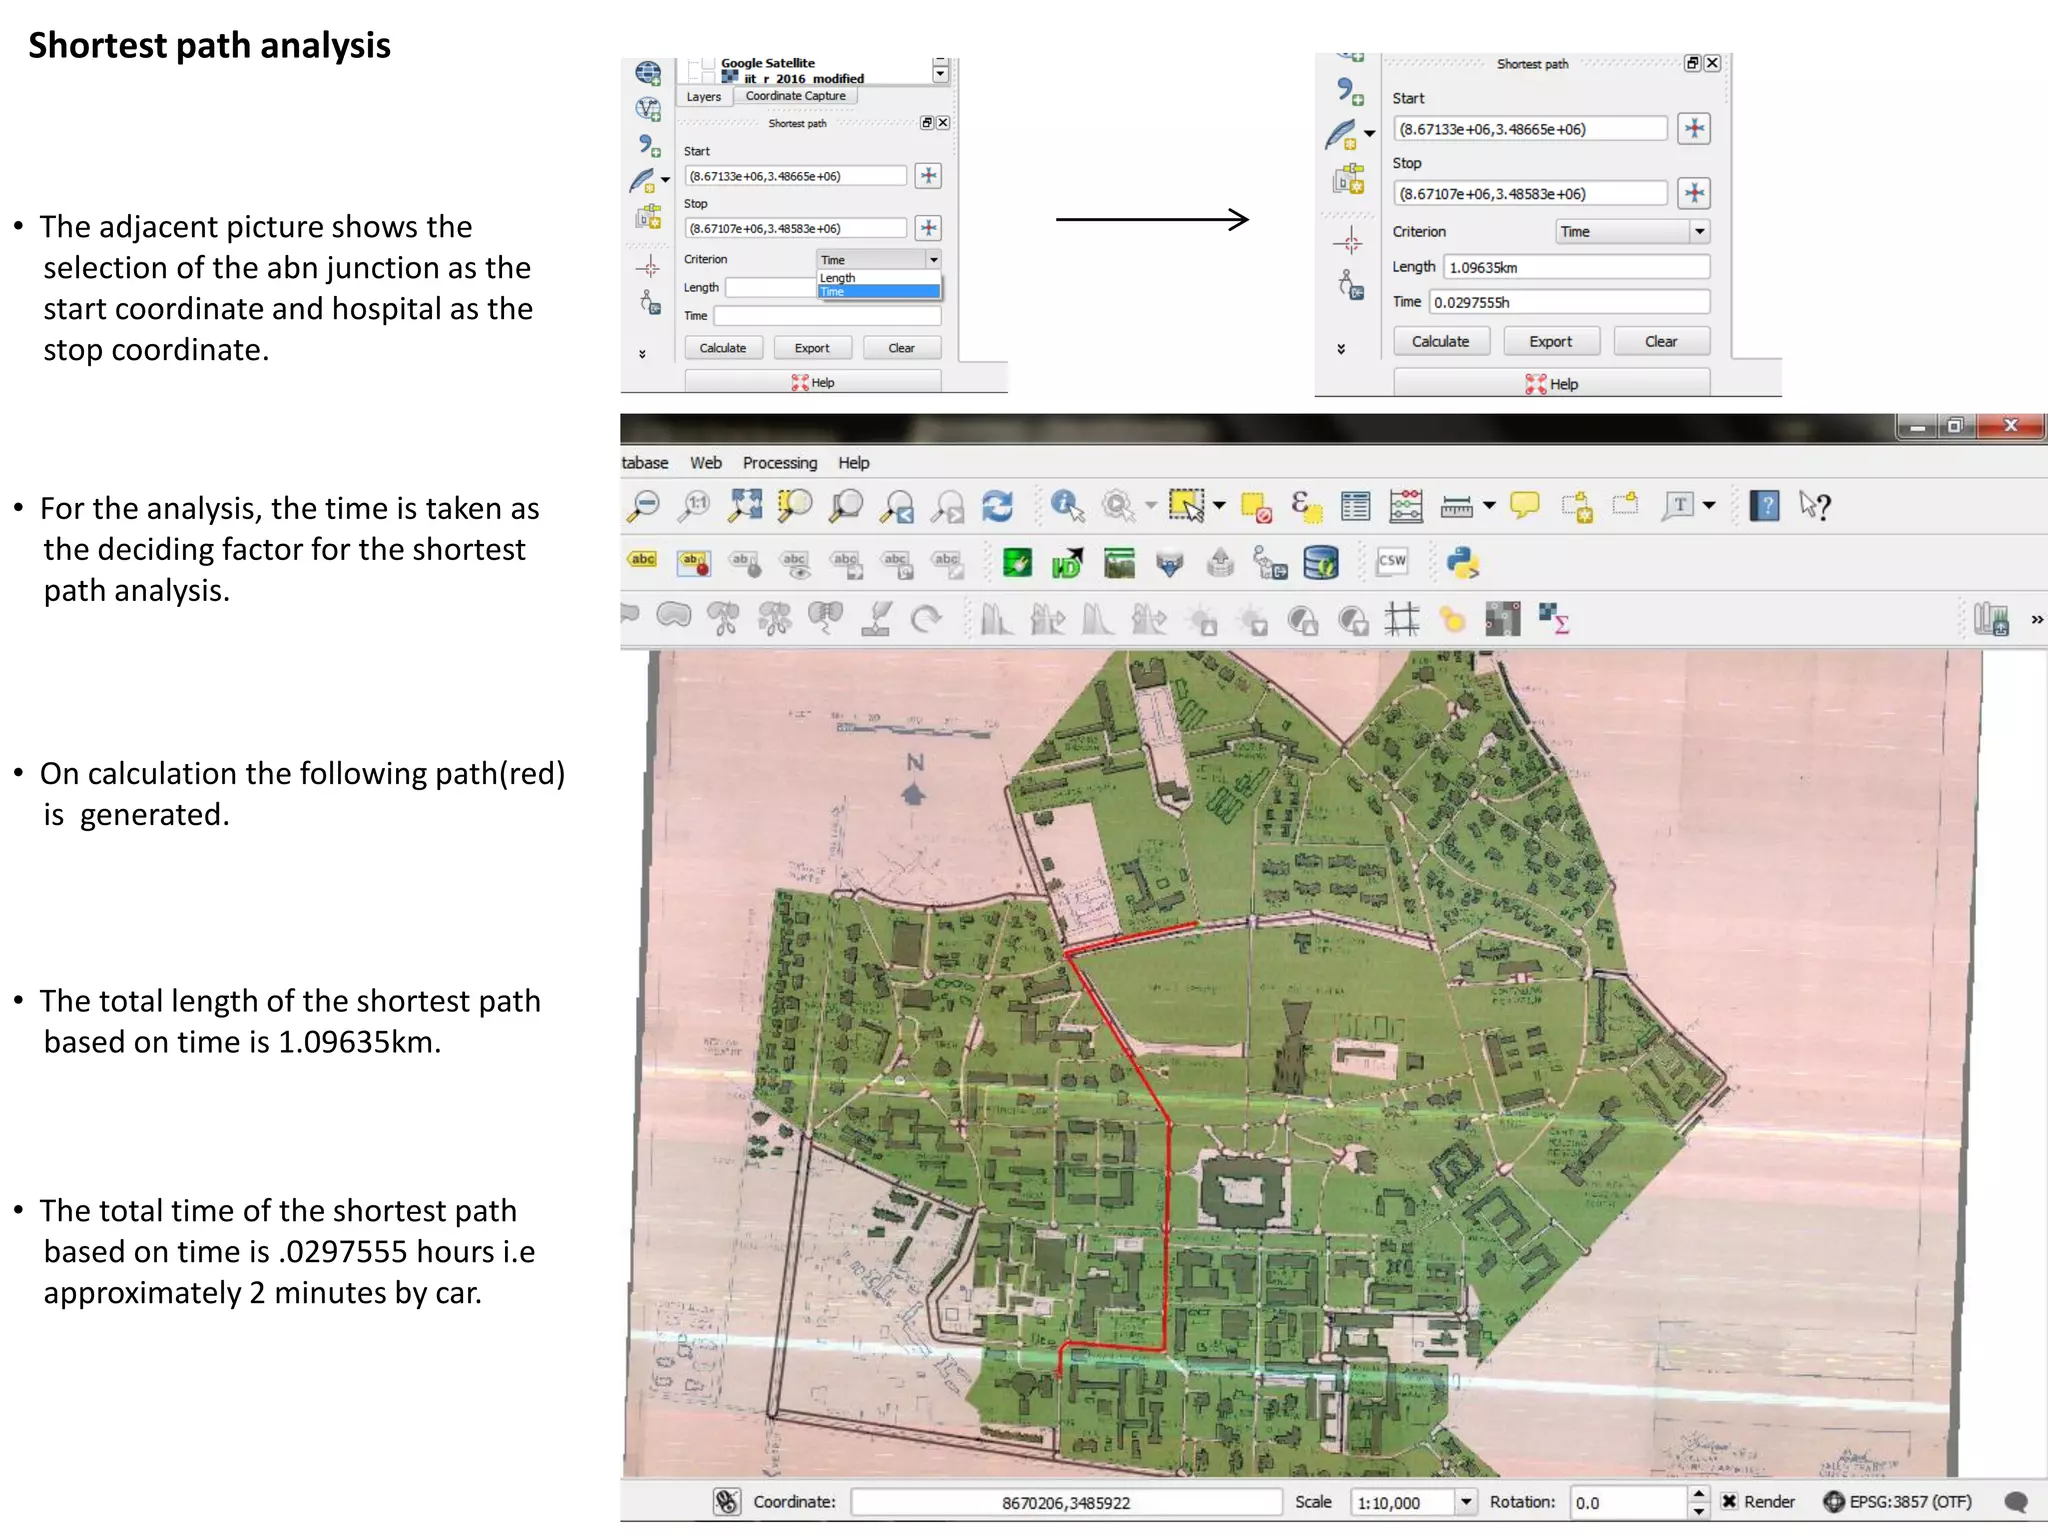This screenshot has width=2048, height=1536.
Task: Click the Refresh map canvas icon
Action: [x=997, y=507]
